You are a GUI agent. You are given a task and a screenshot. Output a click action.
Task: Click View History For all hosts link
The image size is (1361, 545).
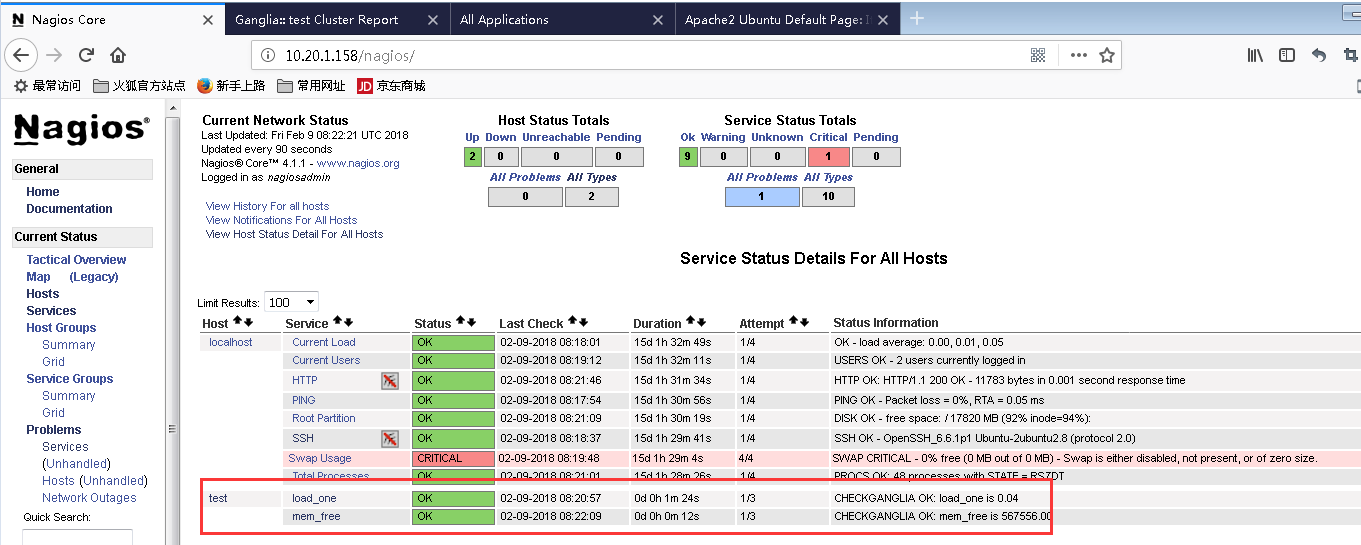click(267, 206)
